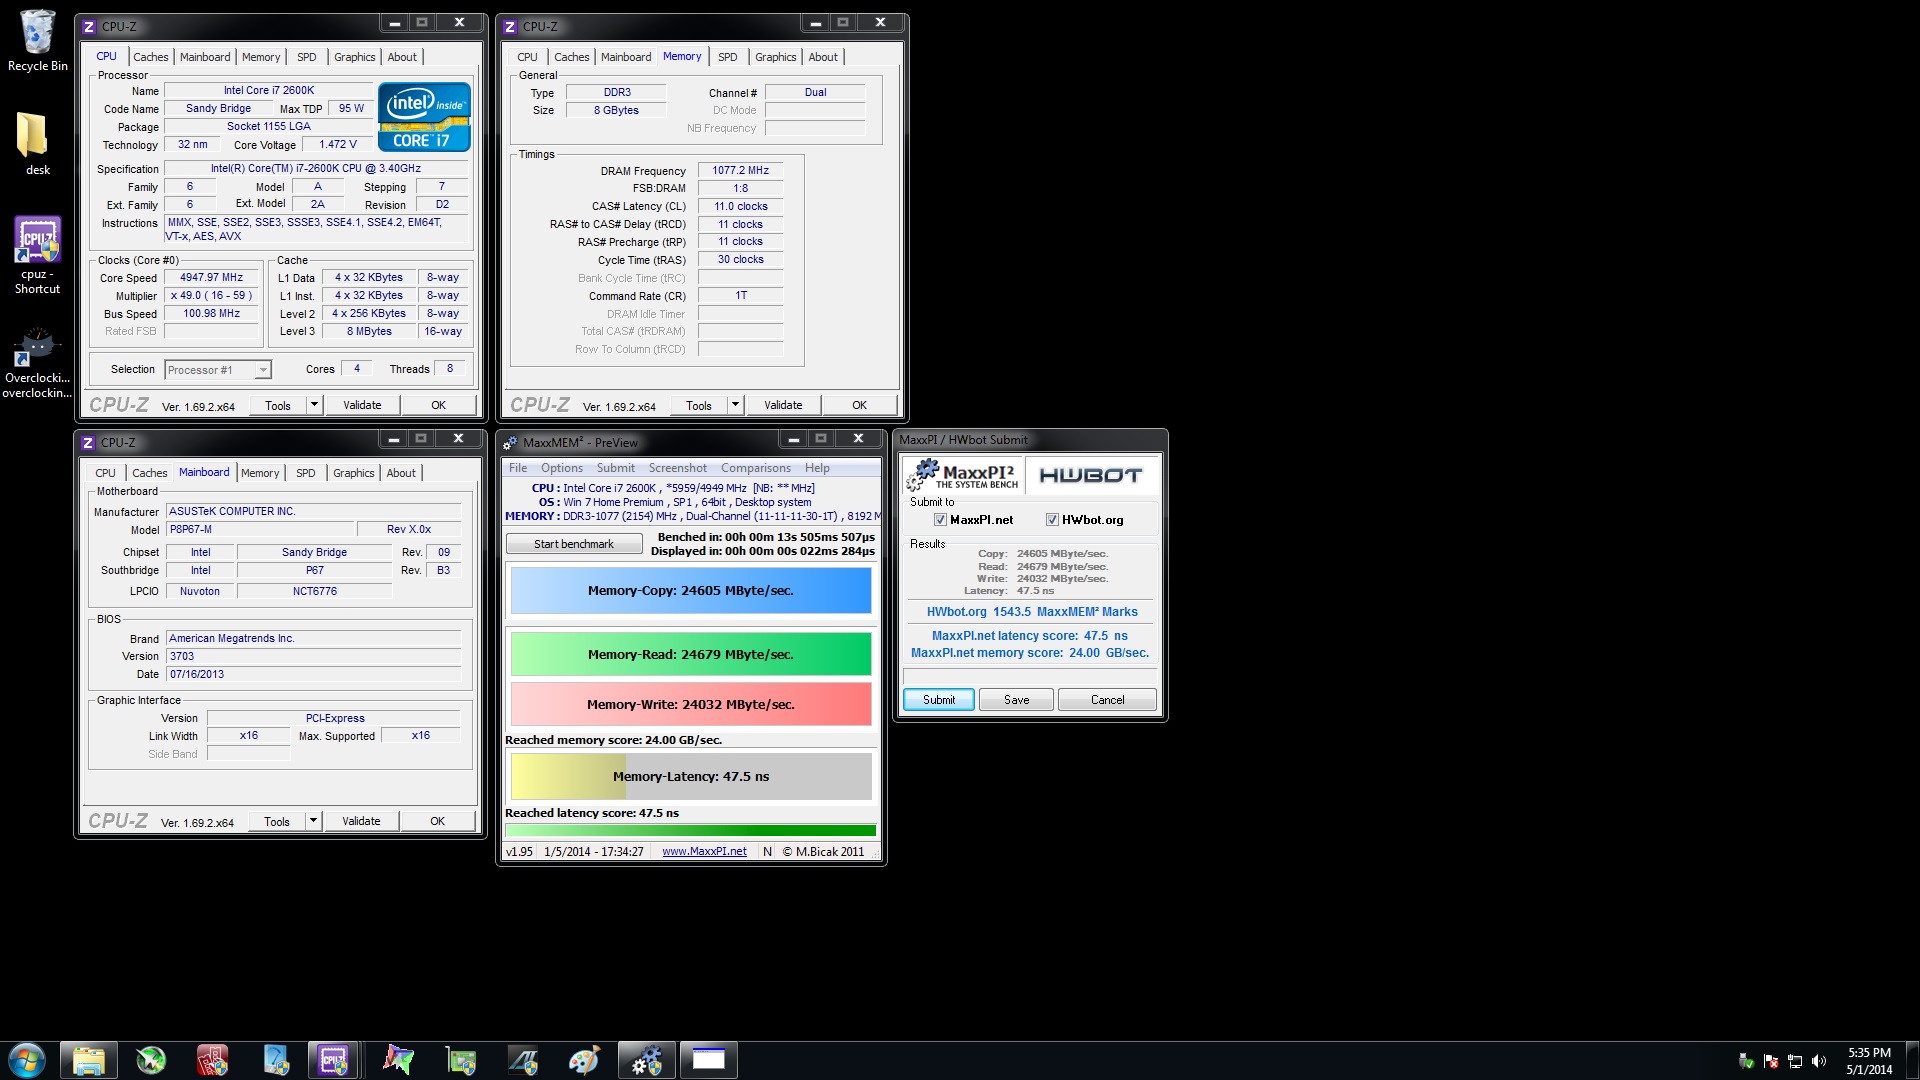Switch to SPD tab in Memory CPU-Z window
This screenshot has height=1080, width=1920.
(728, 57)
